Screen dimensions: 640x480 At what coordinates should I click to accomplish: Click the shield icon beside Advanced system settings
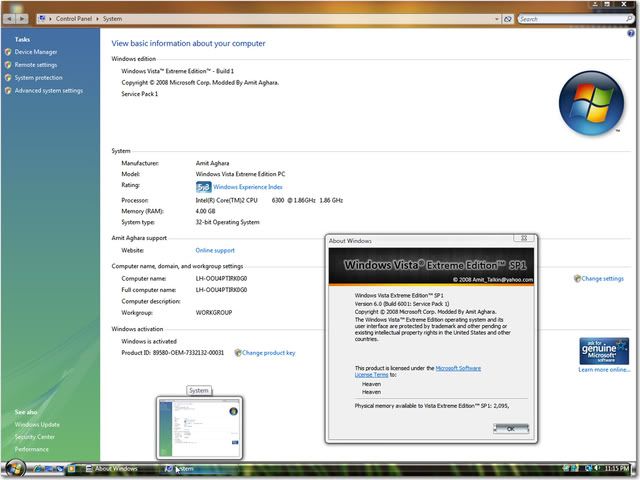pyautogui.click(x=8, y=91)
